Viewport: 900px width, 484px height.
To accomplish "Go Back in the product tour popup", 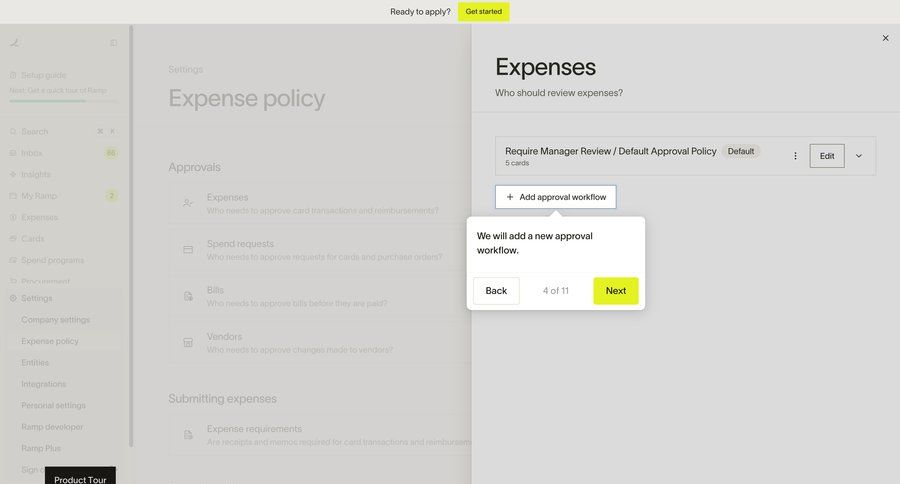I will pos(496,291).
